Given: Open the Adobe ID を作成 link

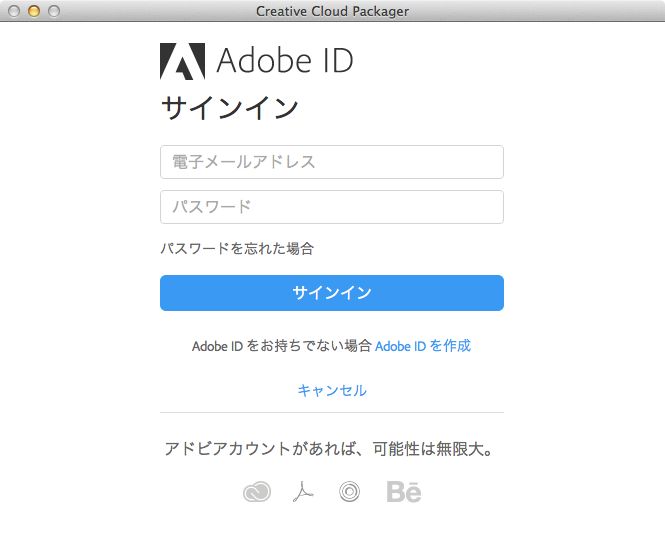Looking at the screenshot, I should (423, 346).
